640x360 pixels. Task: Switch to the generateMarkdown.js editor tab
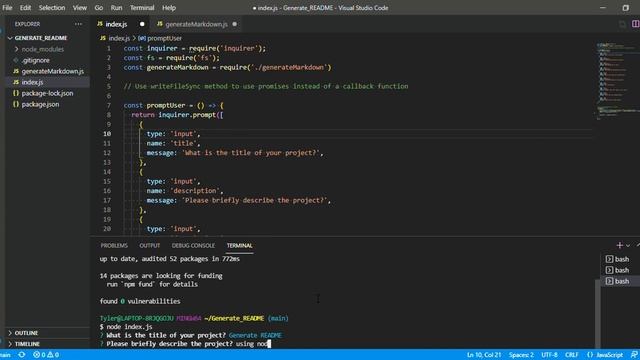196,24
